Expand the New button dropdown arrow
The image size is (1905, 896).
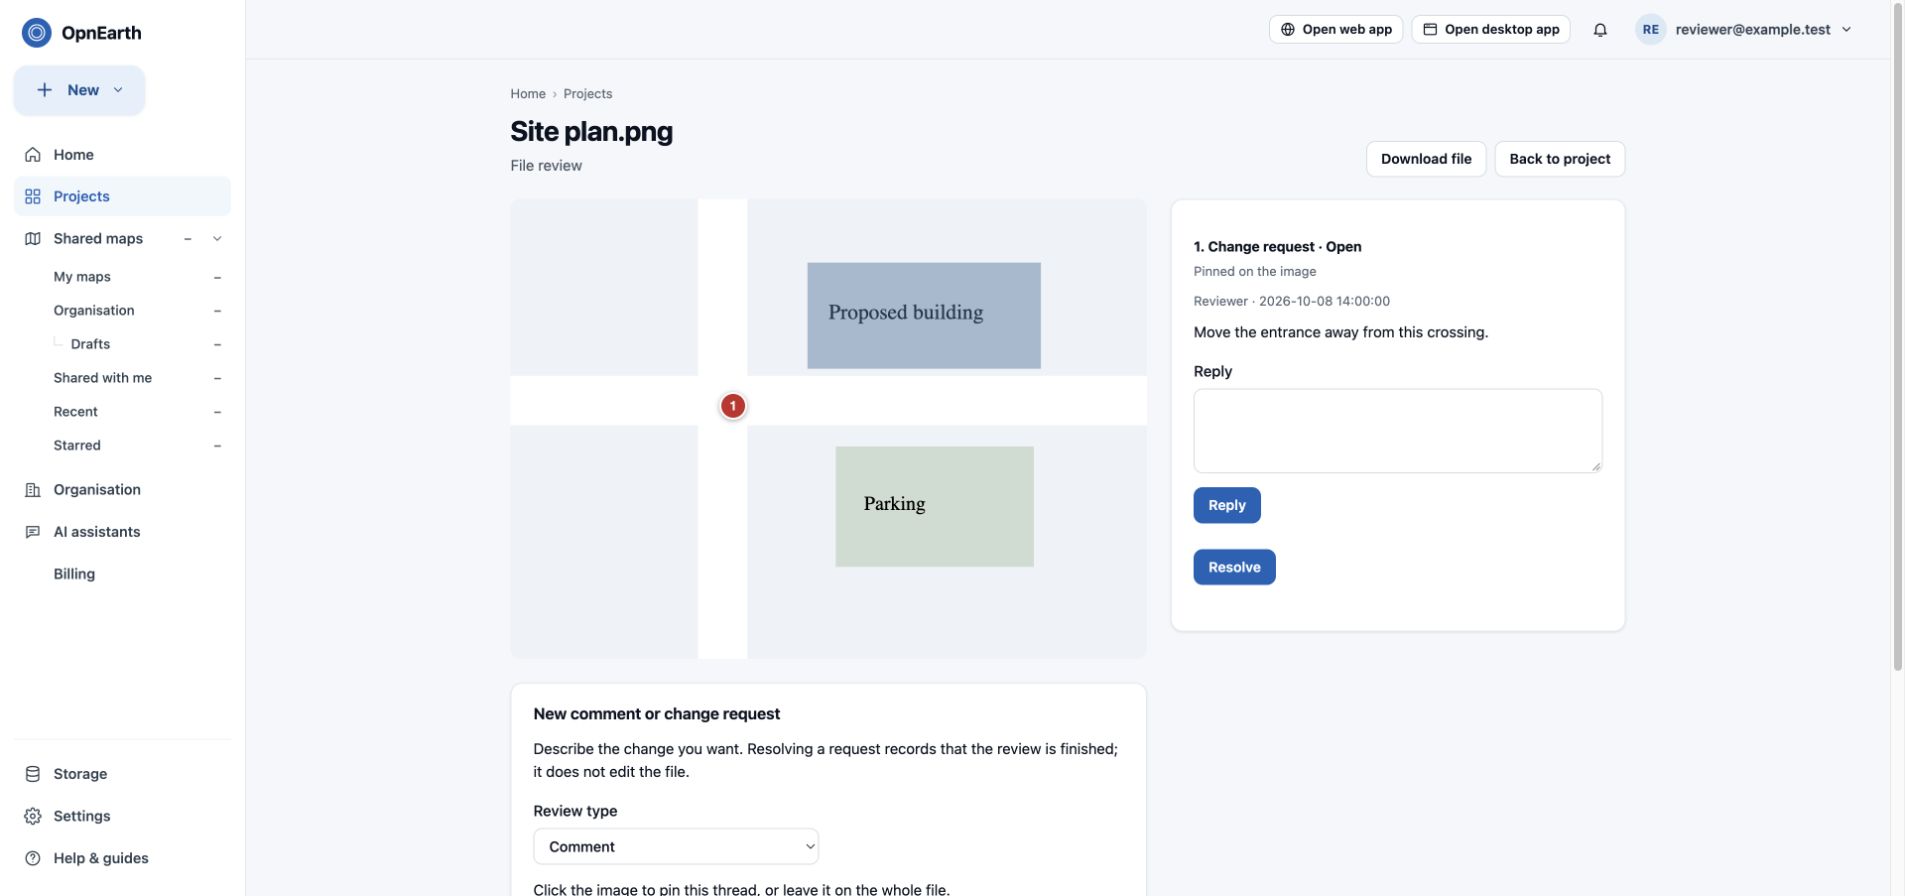click(118, 90)
